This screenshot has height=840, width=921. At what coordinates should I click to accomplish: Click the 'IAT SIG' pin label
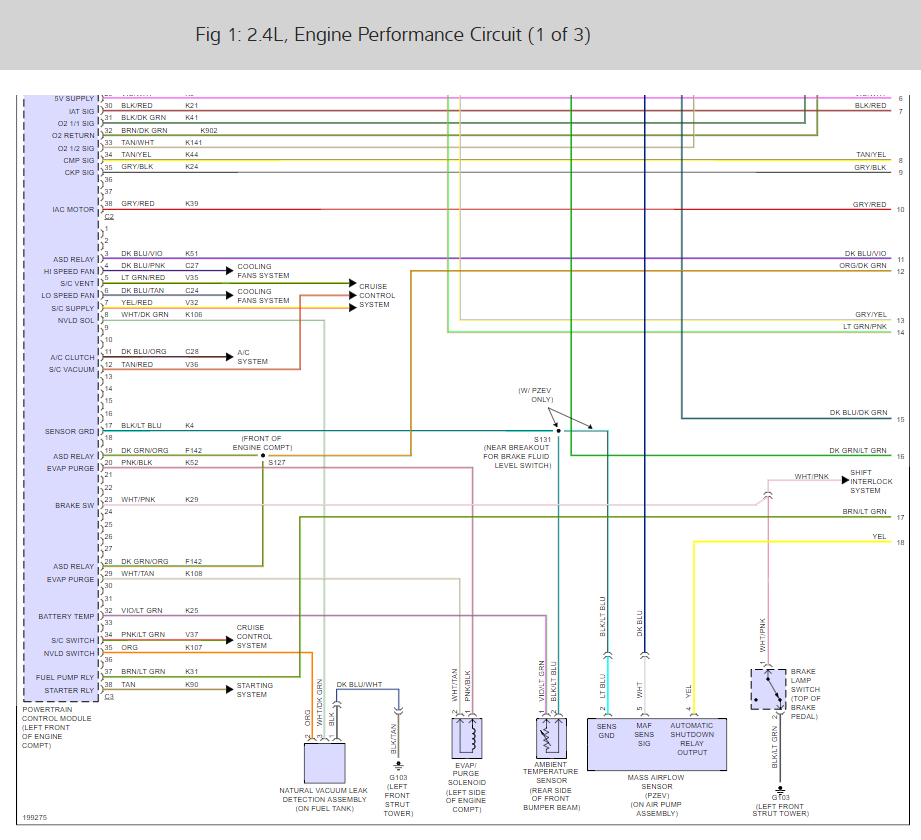coord(81,112)
